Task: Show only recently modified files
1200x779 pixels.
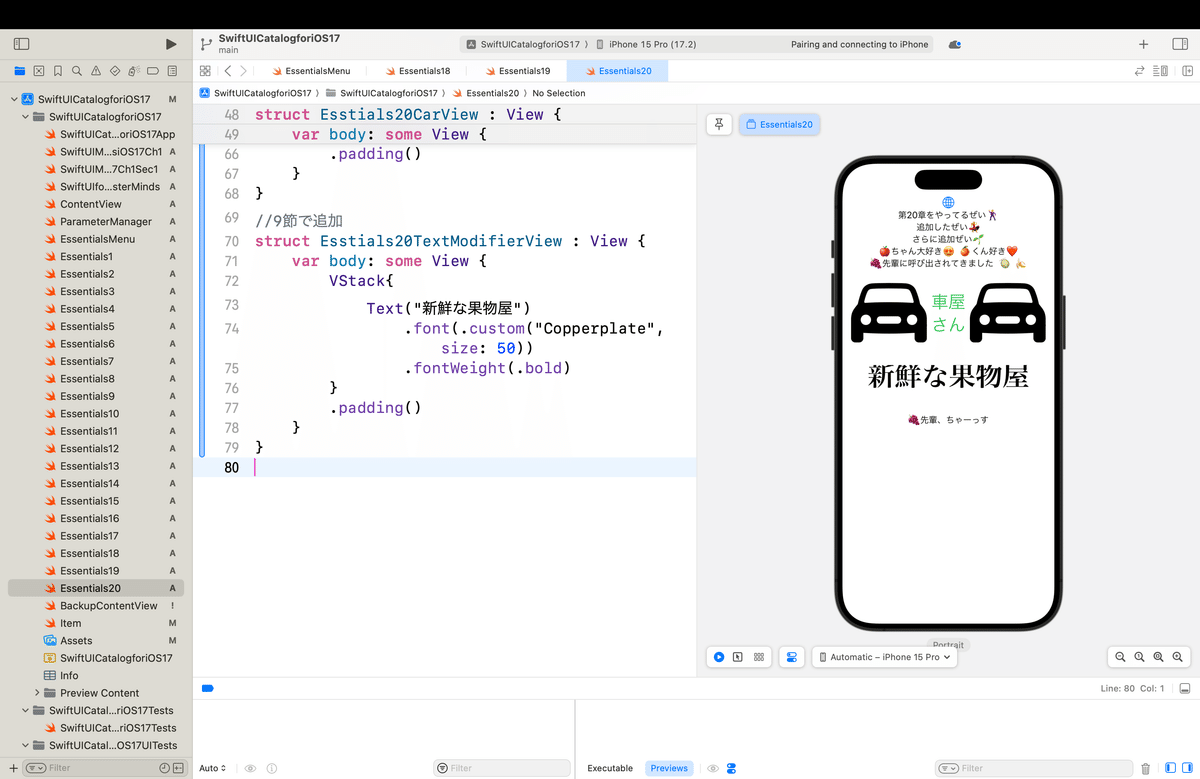Action: click(164, 768)
